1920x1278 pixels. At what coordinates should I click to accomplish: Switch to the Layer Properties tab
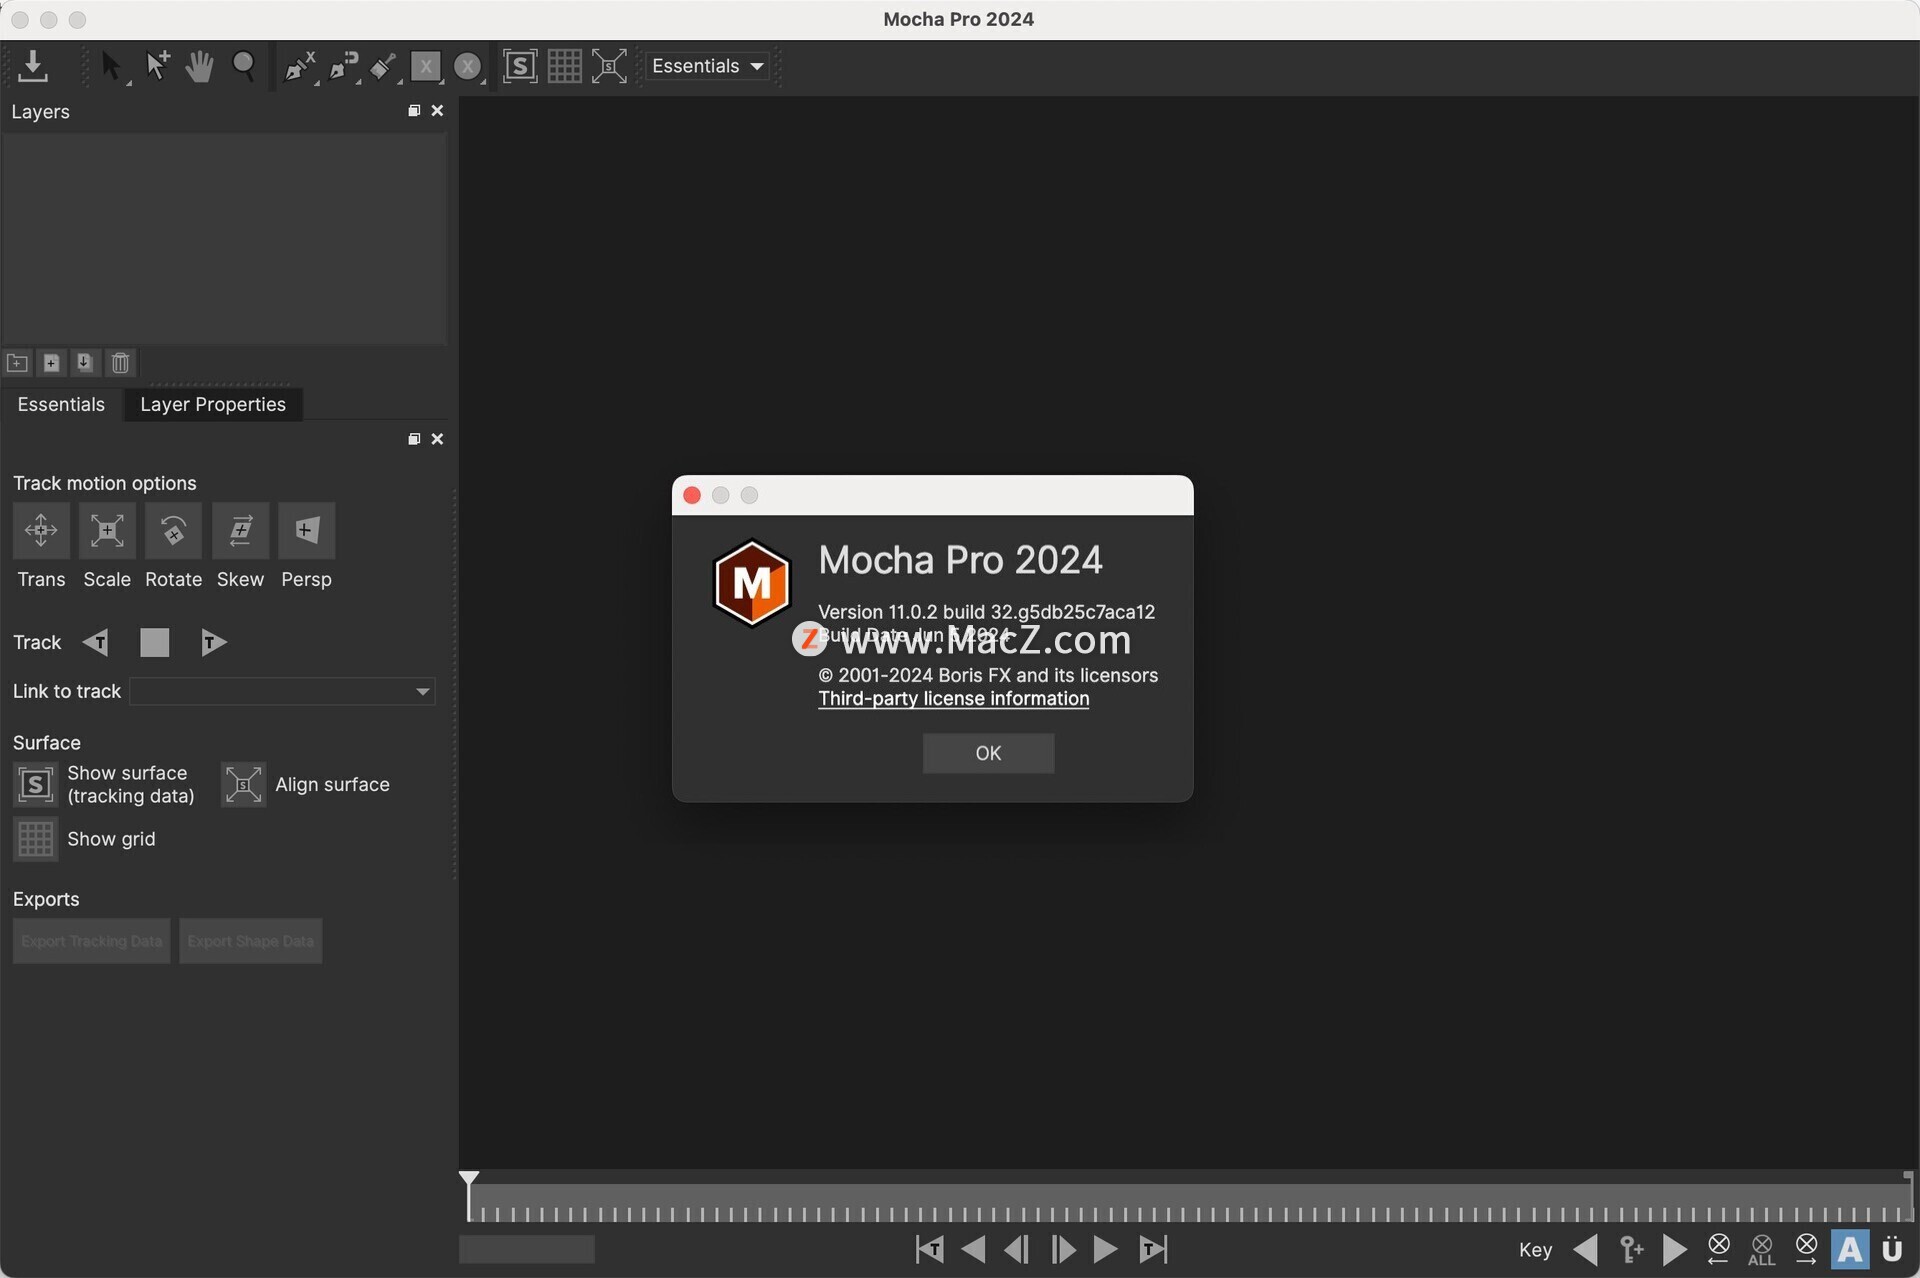[x=213, y=404]
